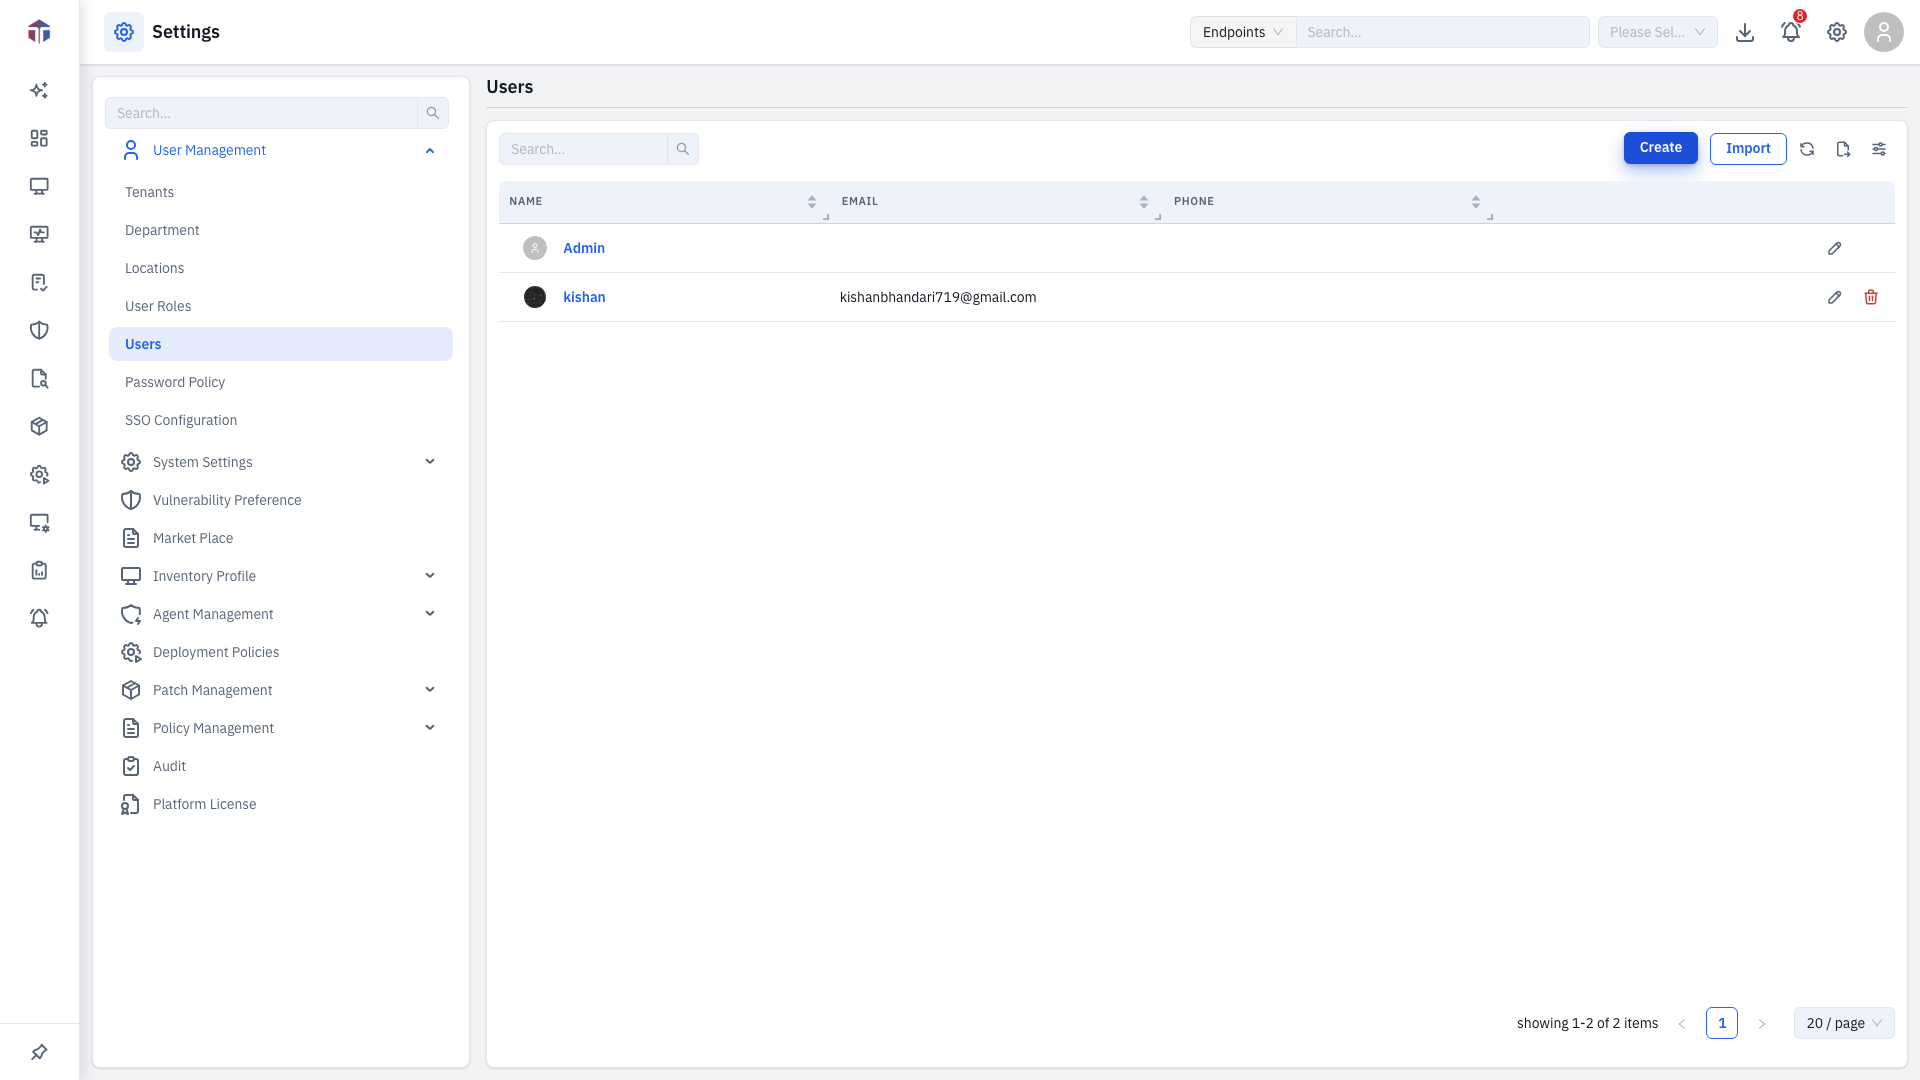The height and width of the screenshot is (1080, 1920).
Task: Open the sparkle AI assistant icon
Action: (x=39, y=90)
